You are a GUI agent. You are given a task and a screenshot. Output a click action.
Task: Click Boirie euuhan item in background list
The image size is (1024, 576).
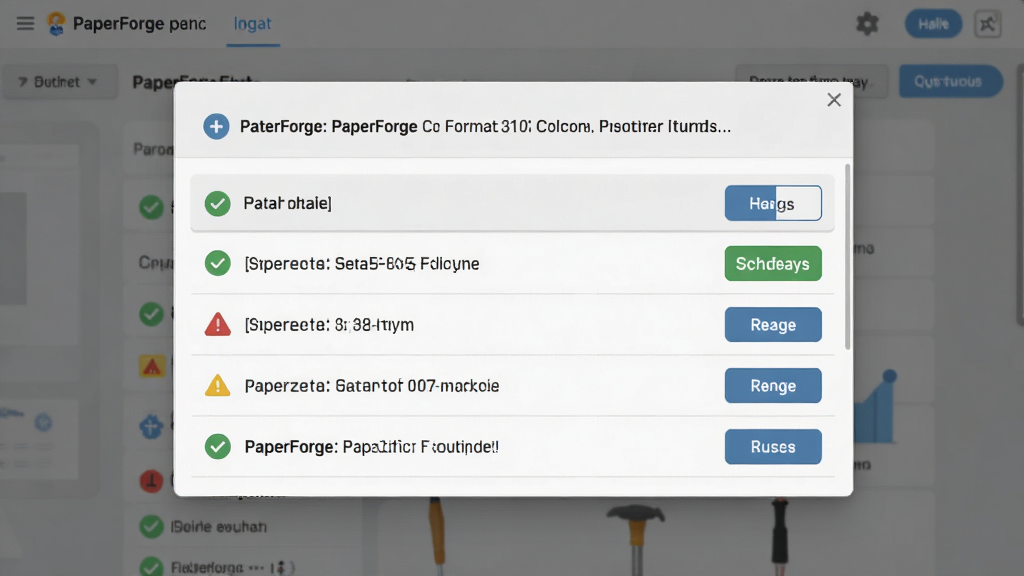coord(219,526)
